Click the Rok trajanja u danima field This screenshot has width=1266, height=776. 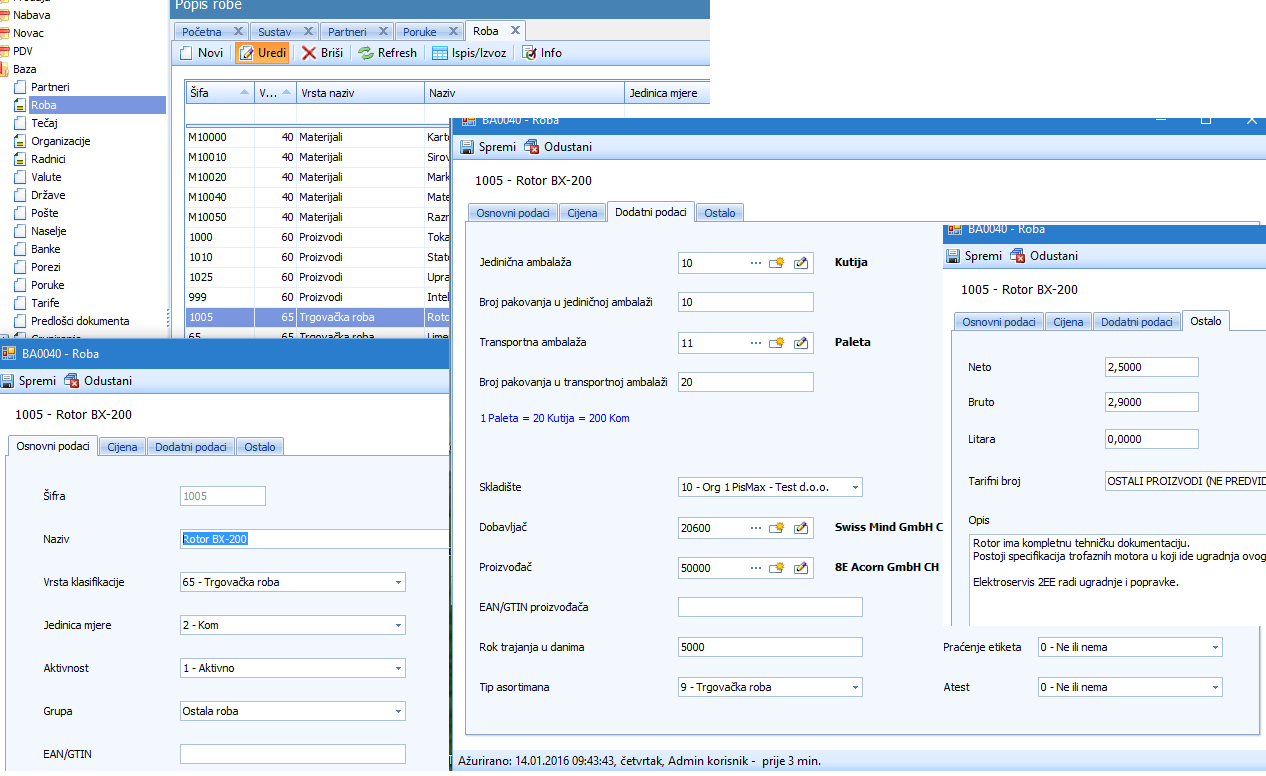point(770,648)
